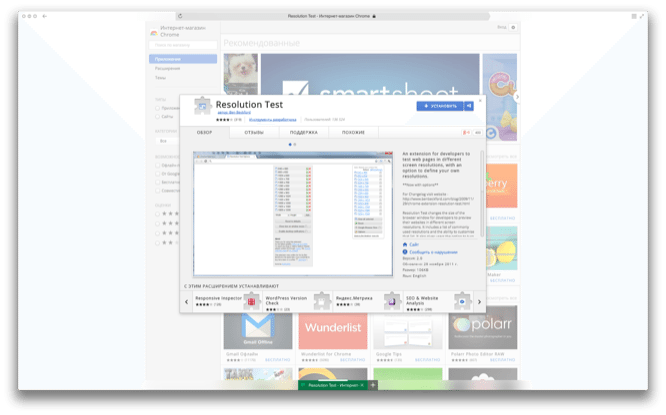The image size is (666, 415).
Task: Click the Responsive Inspector extension icon
Action: [x=251, y=301]
